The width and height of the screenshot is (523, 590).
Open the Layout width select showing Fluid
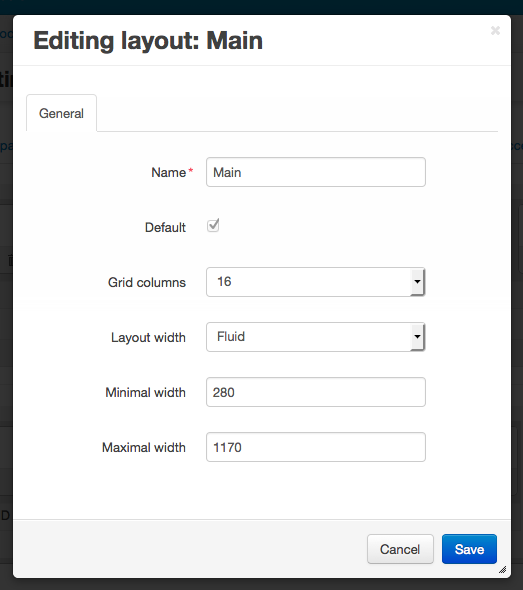click(x=316, y=337)
